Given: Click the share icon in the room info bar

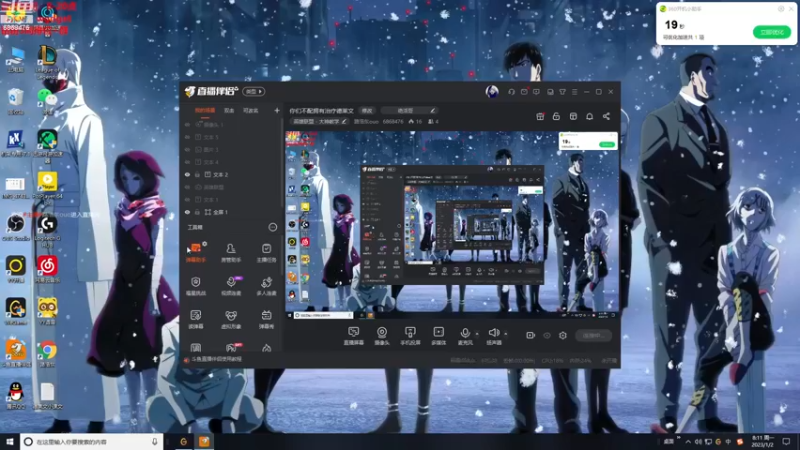Looking at the screenshot, I should [x=606, y=116].
